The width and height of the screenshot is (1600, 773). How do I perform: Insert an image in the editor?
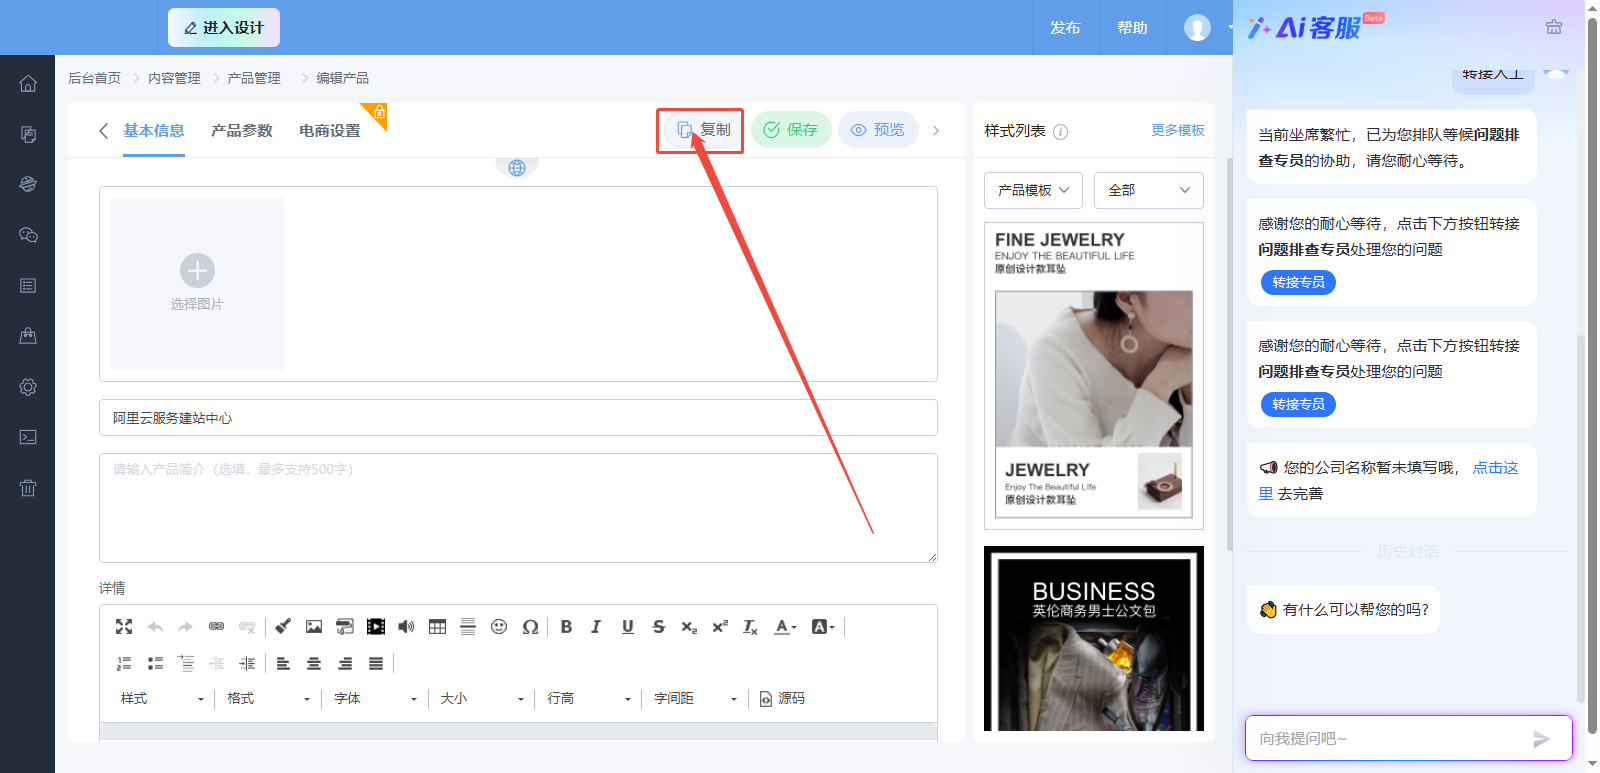coord(314,627)
